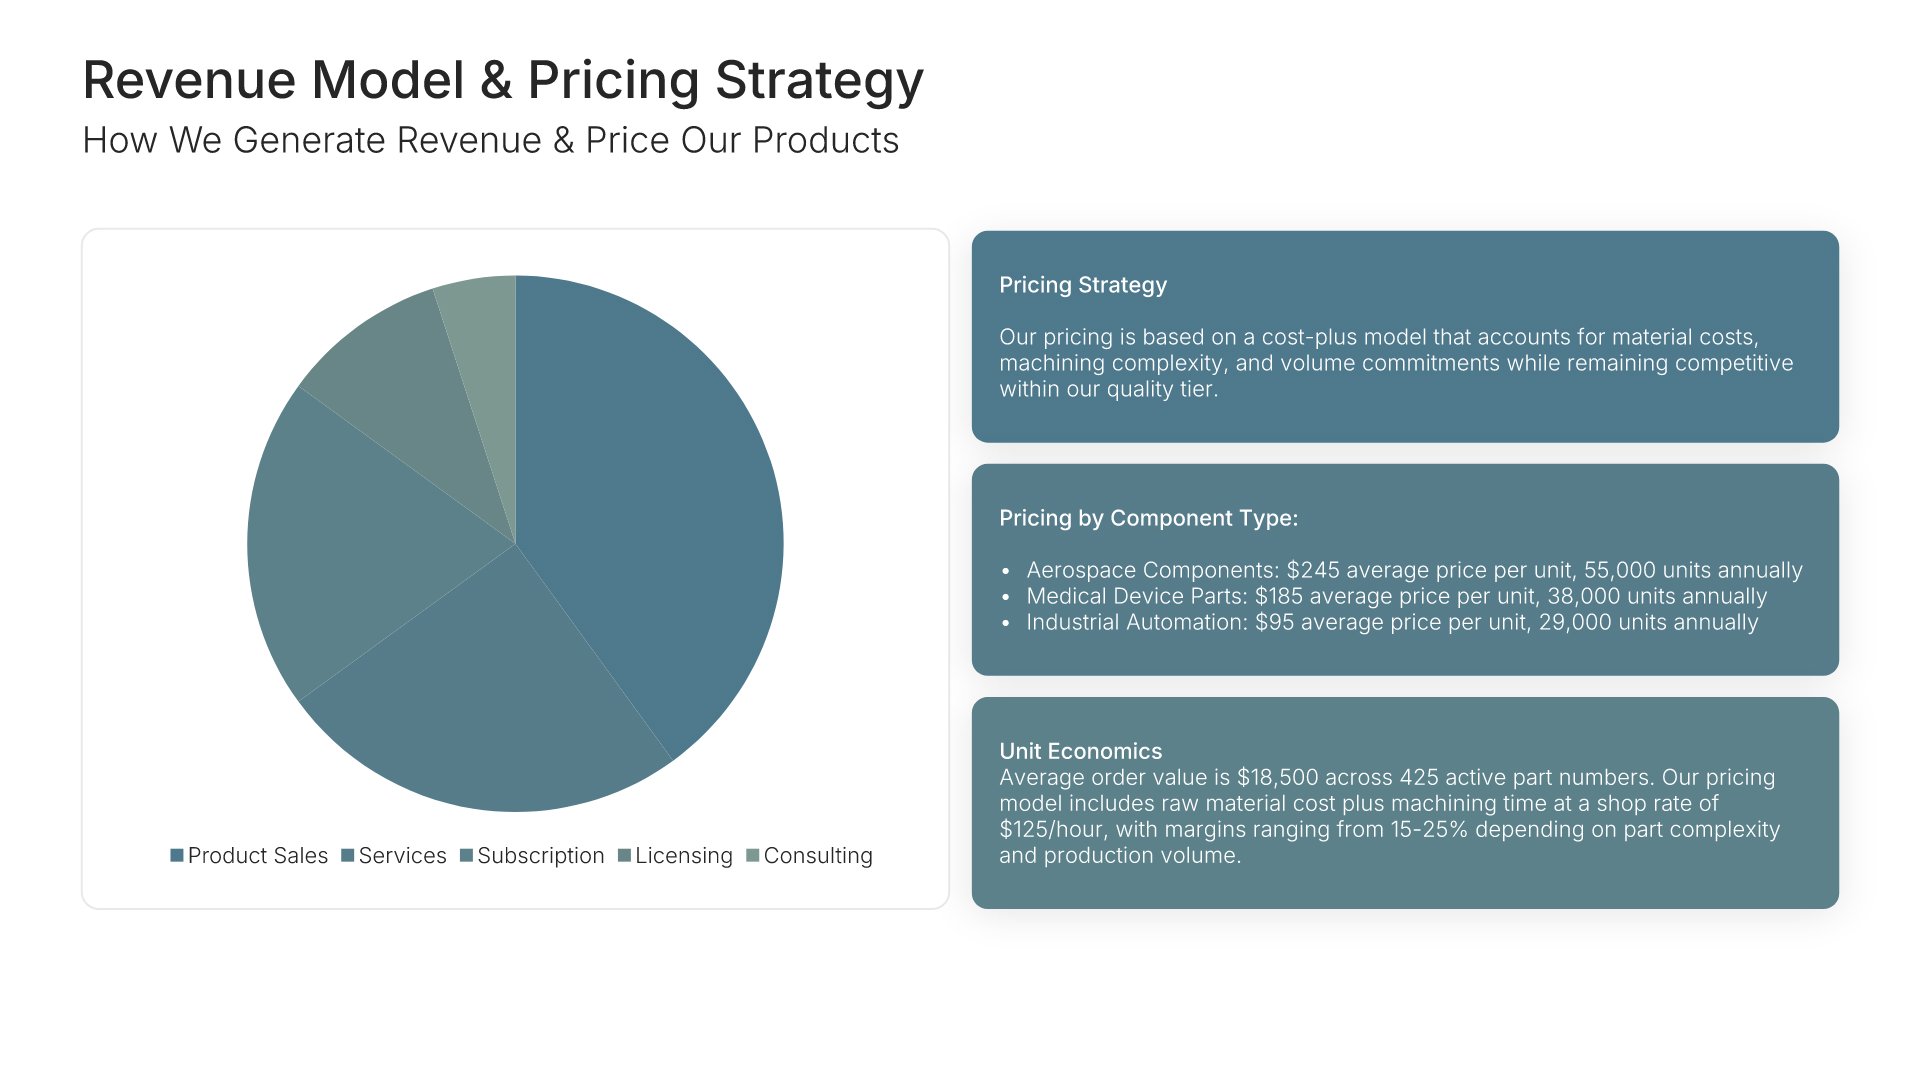Click the Medical Device Parts bullet line
The width and height of the screenshot is (1920, 1080).
1396,596
